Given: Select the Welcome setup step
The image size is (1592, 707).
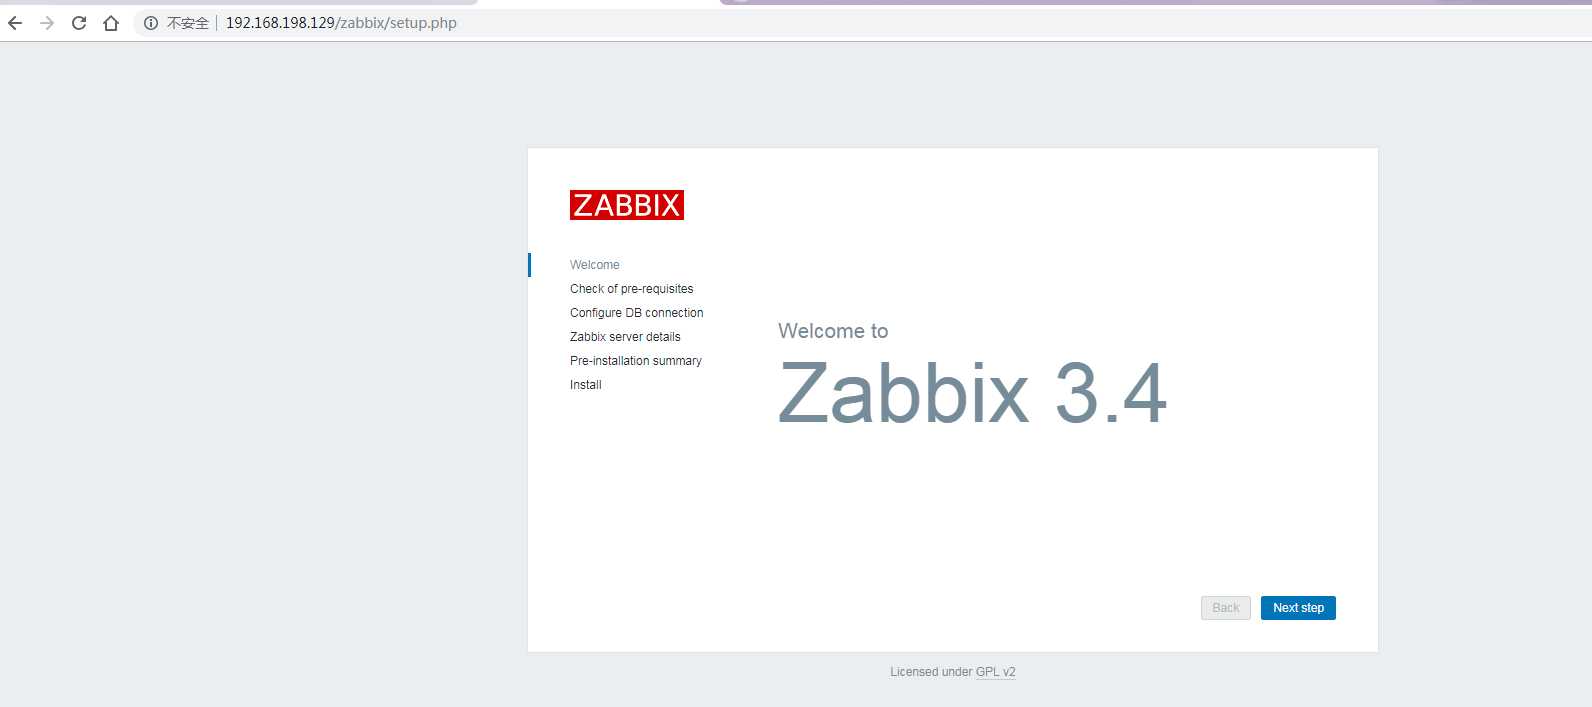Looking at the screenshot, I should click(x=595, y=265).
